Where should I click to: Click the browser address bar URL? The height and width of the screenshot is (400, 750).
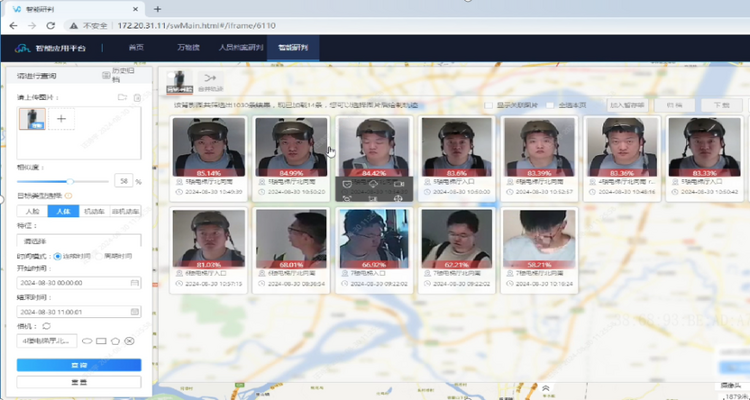[x=197, y=25]
